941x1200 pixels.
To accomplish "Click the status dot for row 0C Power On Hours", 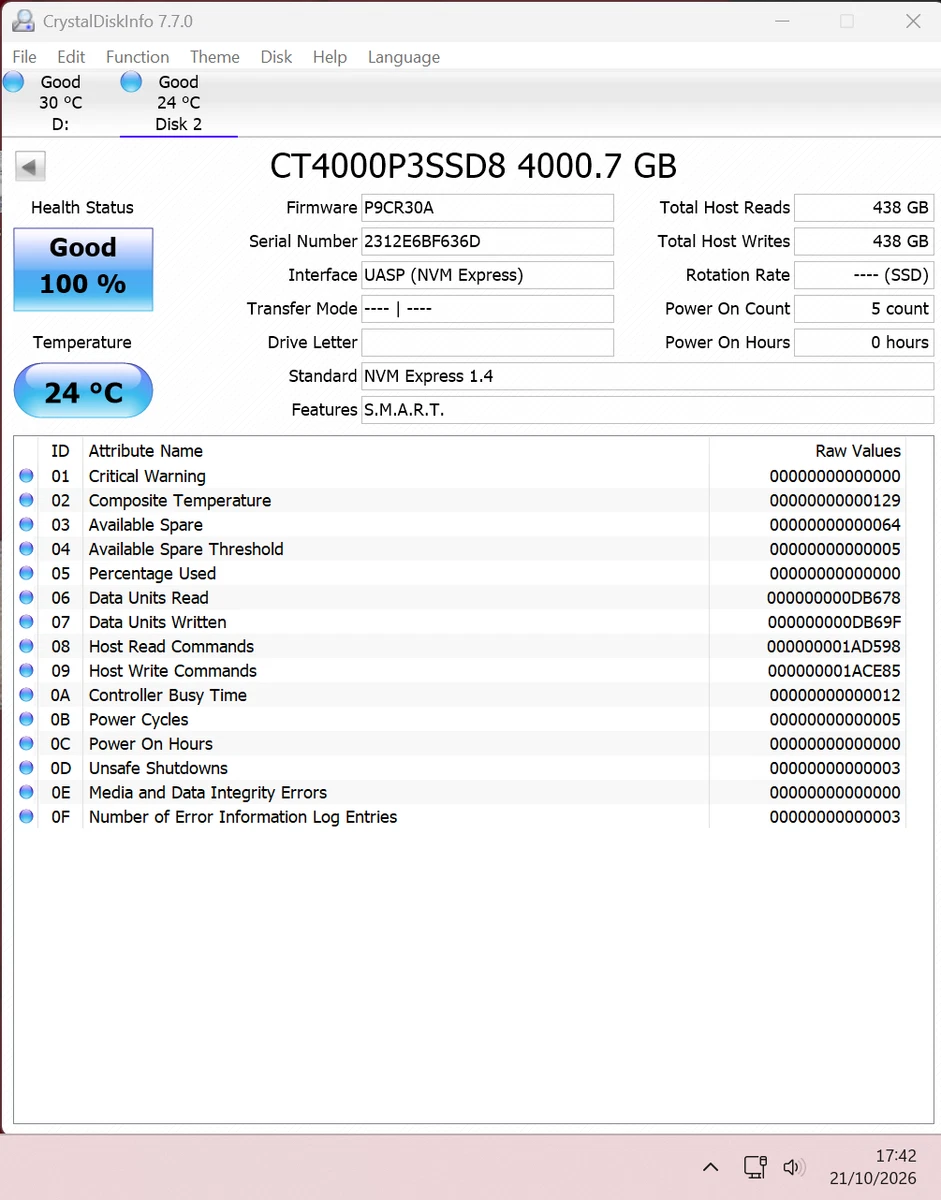I will [26, 744].
